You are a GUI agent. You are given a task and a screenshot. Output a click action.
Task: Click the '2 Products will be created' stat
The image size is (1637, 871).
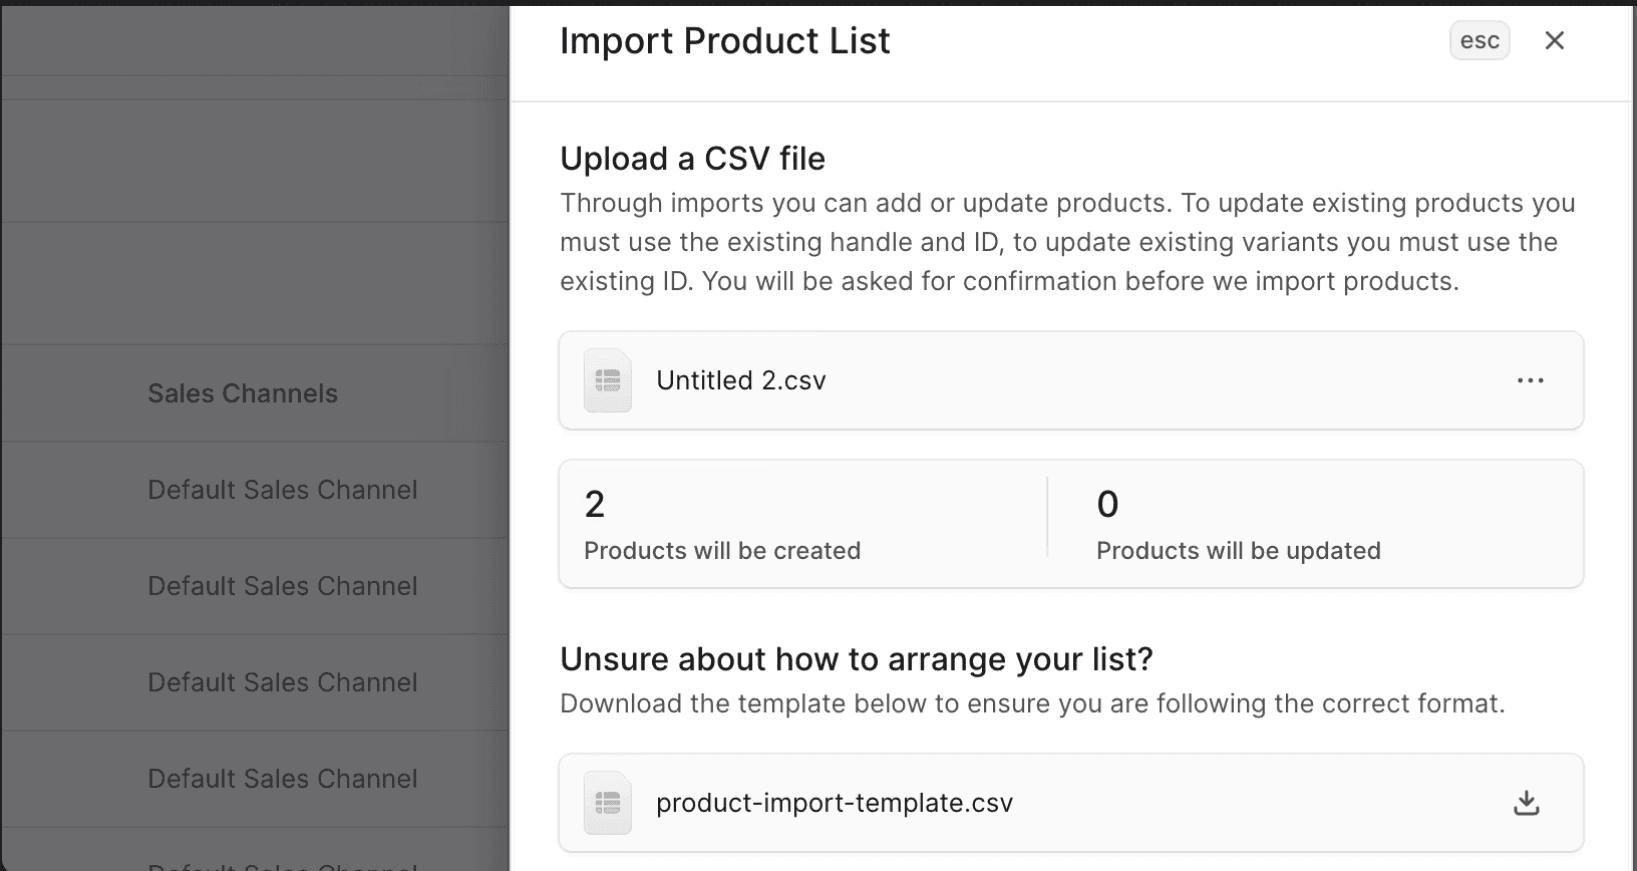coord(720,525)
